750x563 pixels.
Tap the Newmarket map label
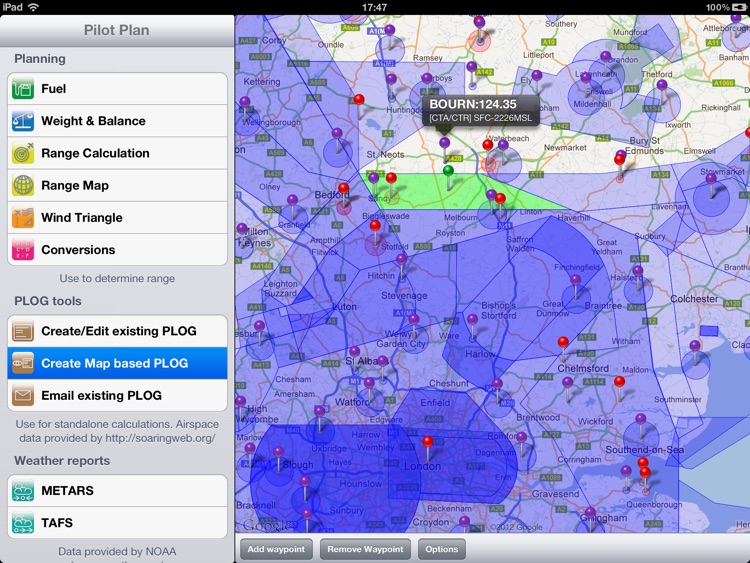pyautogui.click(x=565, y=148)
